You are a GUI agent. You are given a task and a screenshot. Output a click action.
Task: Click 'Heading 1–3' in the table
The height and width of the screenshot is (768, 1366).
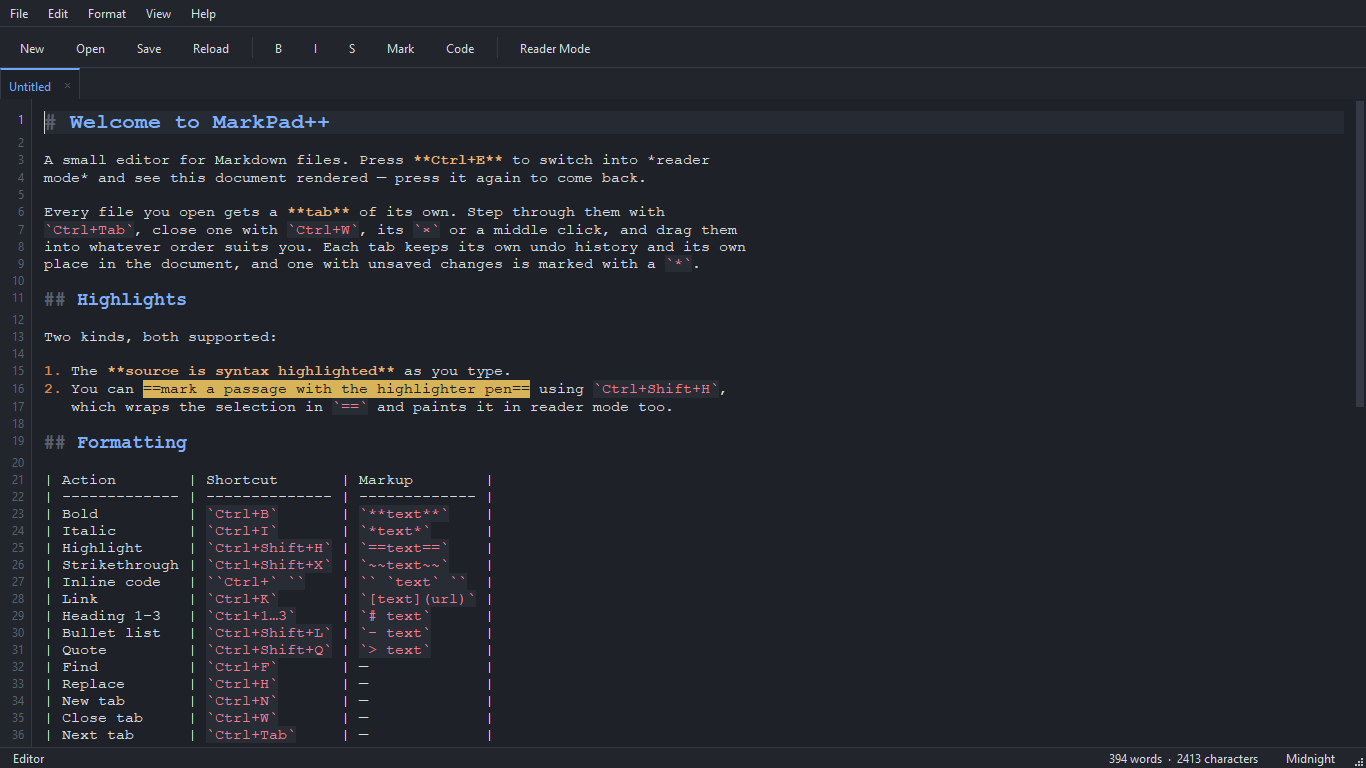(x=111, y=616)
